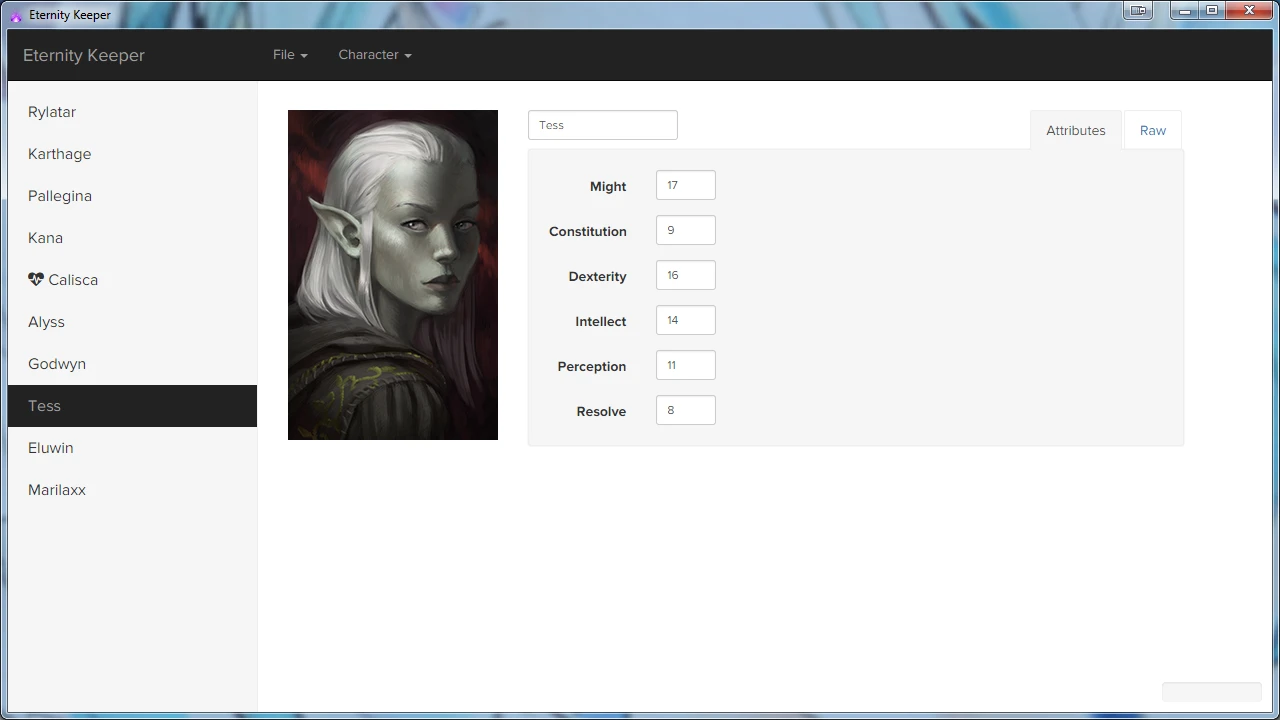Open Pallegina's character sheet
Image resolution: width=1280 pixels, height=720 pixels.
(x=59, y=195)
